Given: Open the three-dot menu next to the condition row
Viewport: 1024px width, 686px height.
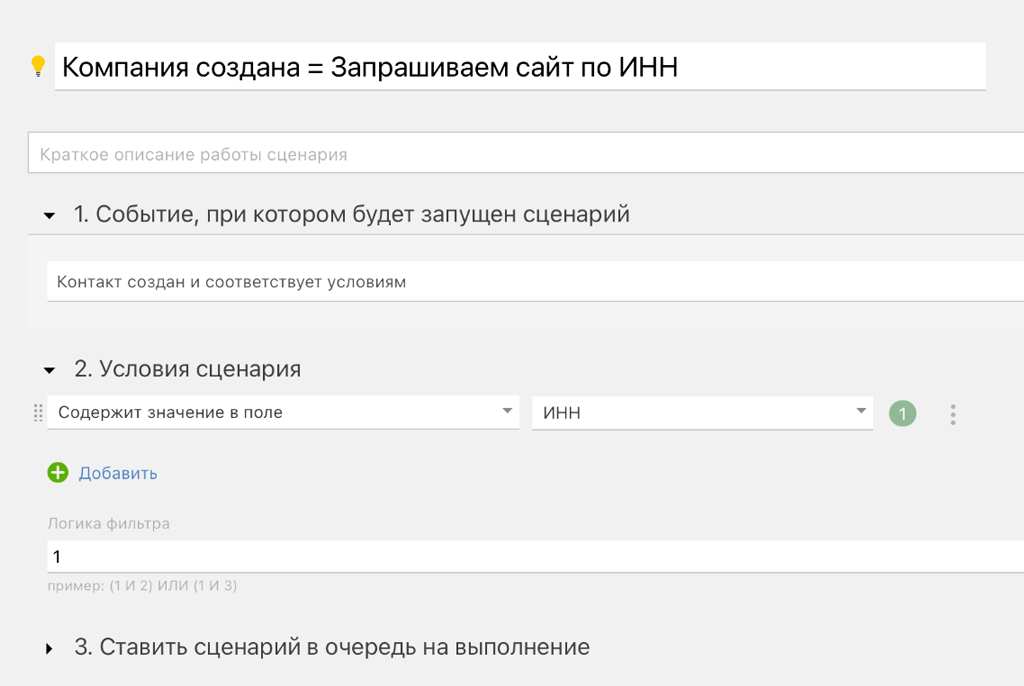Looking at the screenshot, I should (953, 412).
